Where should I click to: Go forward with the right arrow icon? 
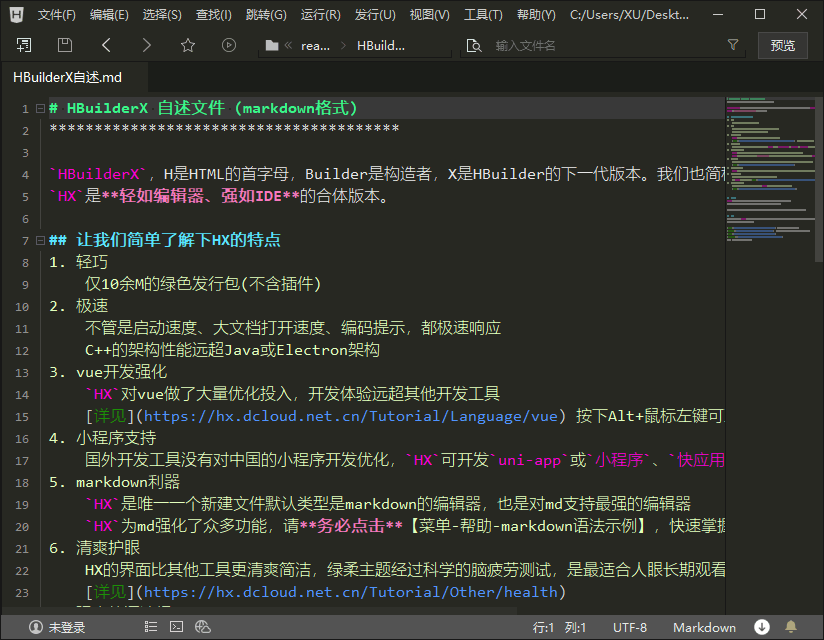click(147, 45)
